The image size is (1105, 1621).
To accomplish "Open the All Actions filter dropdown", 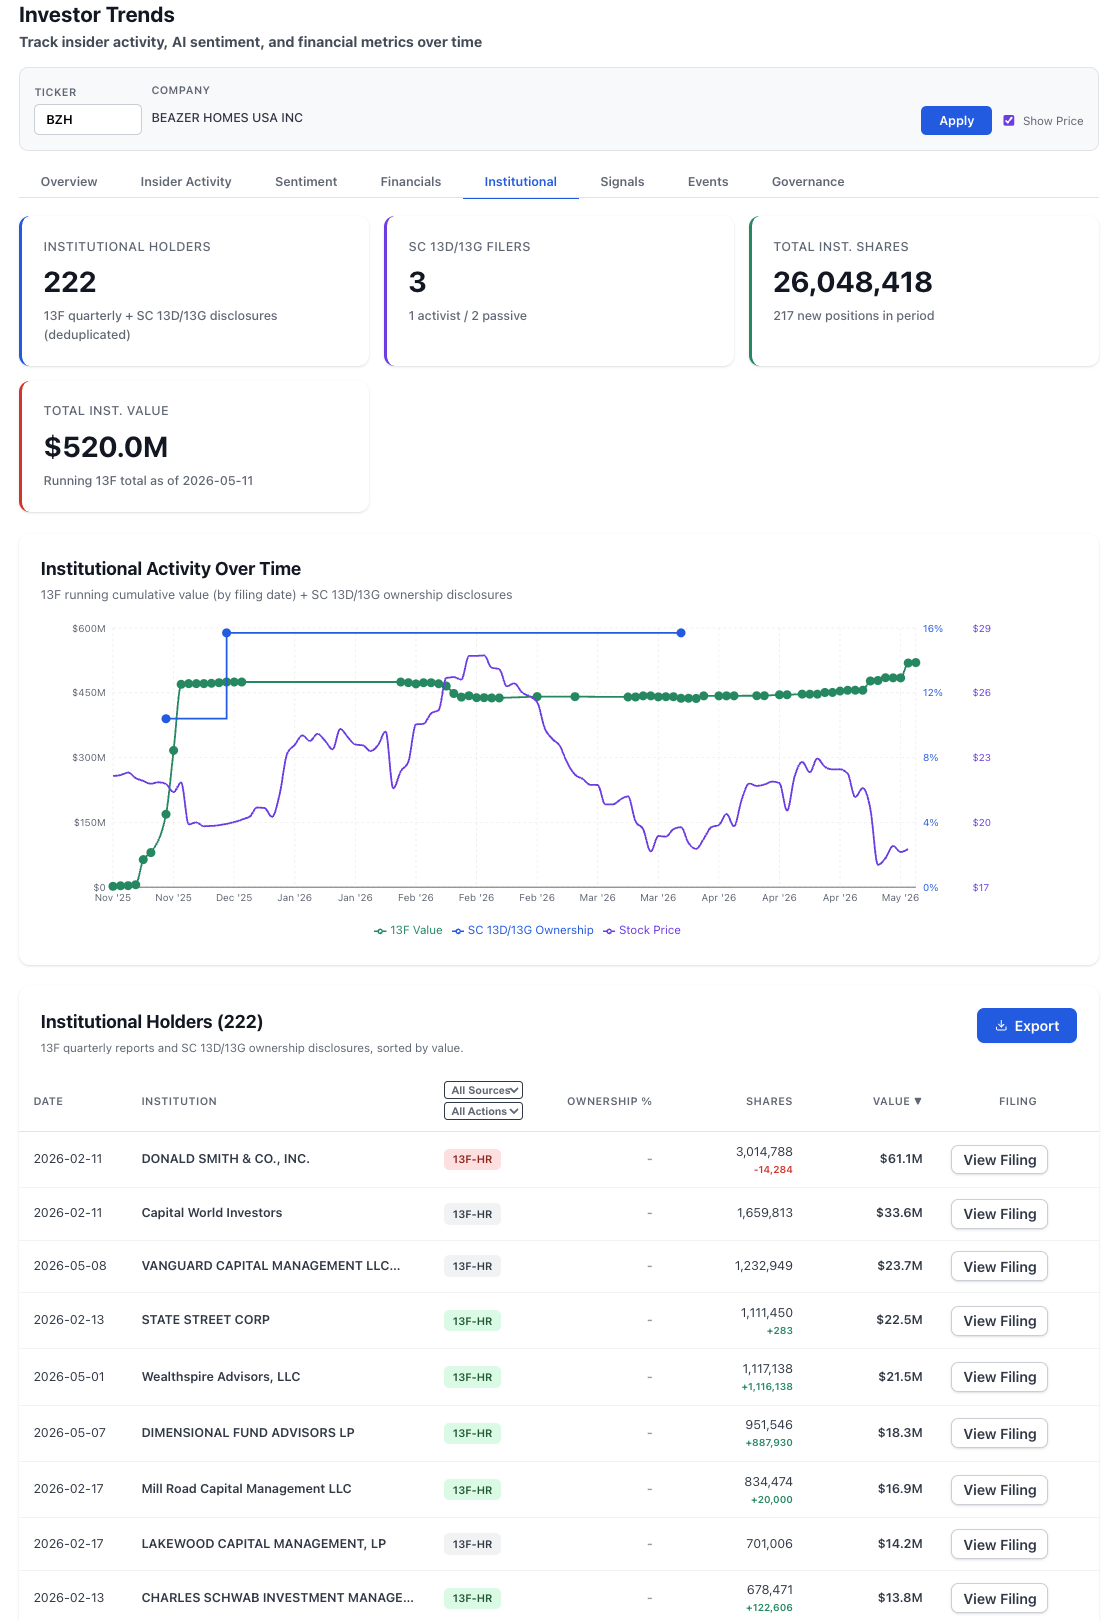I will point(483,1111).
